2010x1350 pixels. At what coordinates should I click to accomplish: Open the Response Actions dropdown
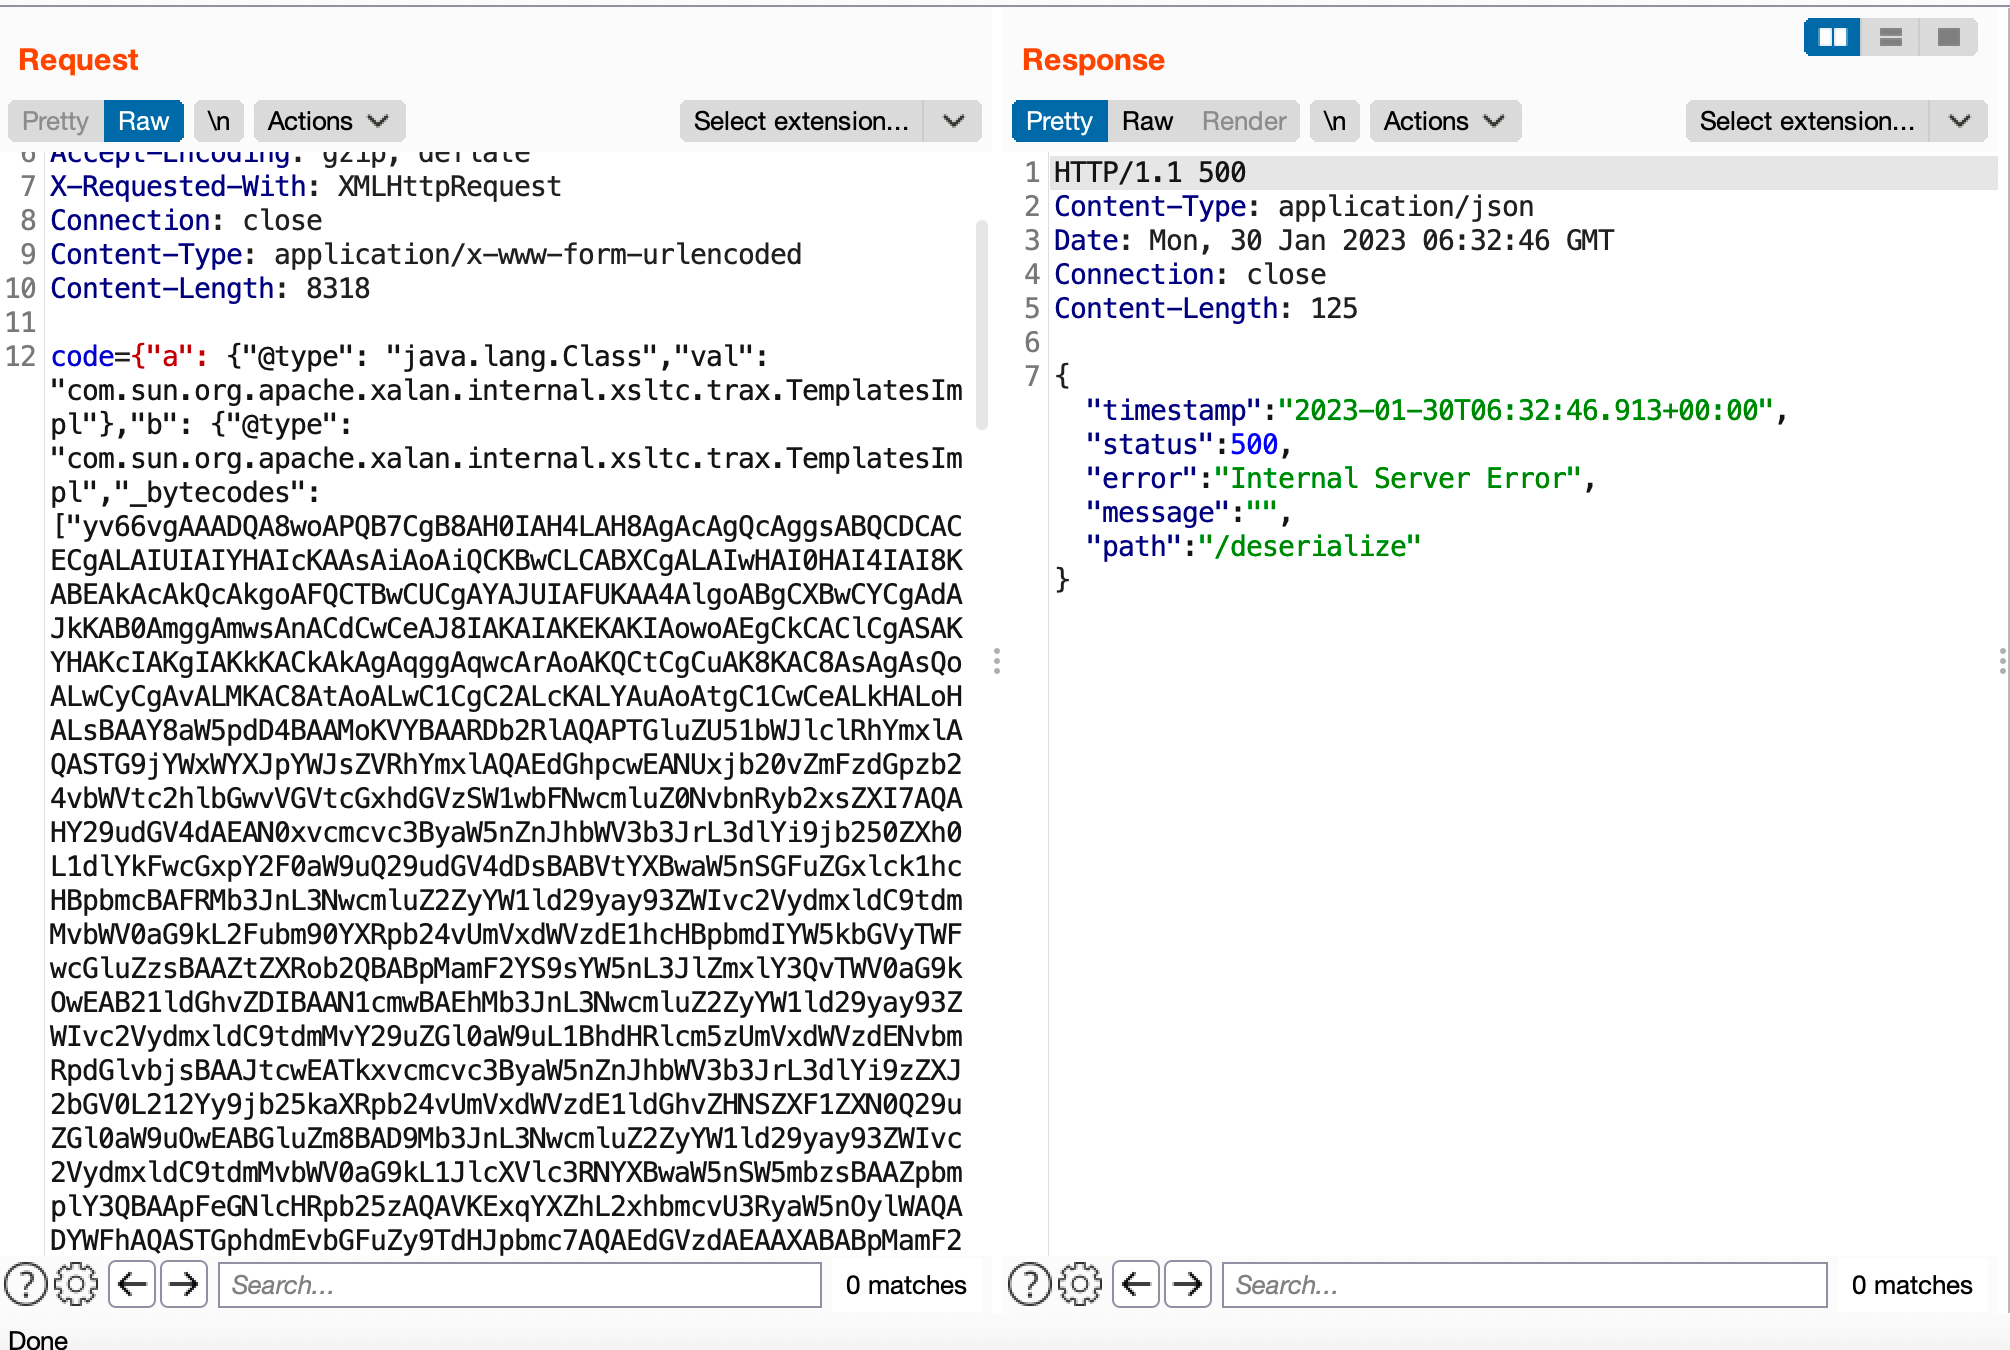[1444, 121]
